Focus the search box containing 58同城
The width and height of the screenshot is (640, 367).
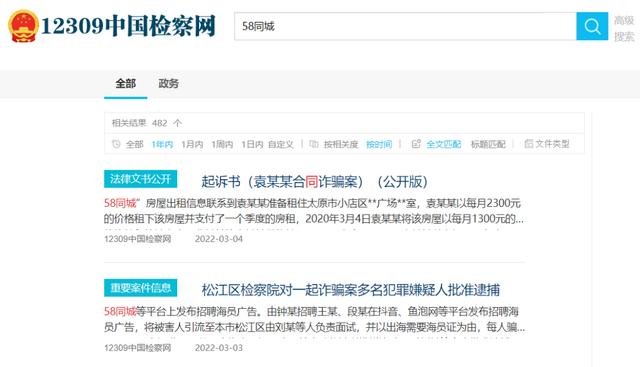[405, 26]
